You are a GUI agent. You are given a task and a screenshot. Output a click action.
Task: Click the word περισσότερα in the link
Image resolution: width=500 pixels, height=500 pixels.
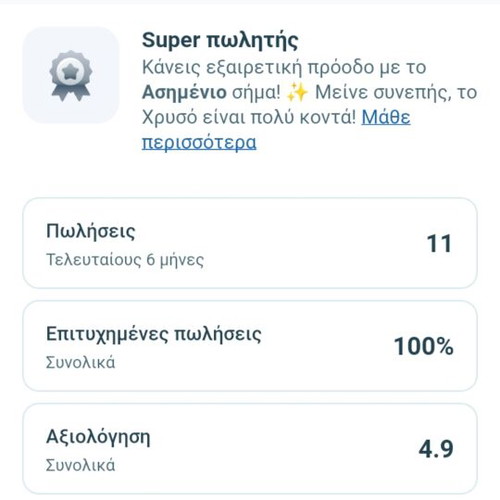coord(199,143)
